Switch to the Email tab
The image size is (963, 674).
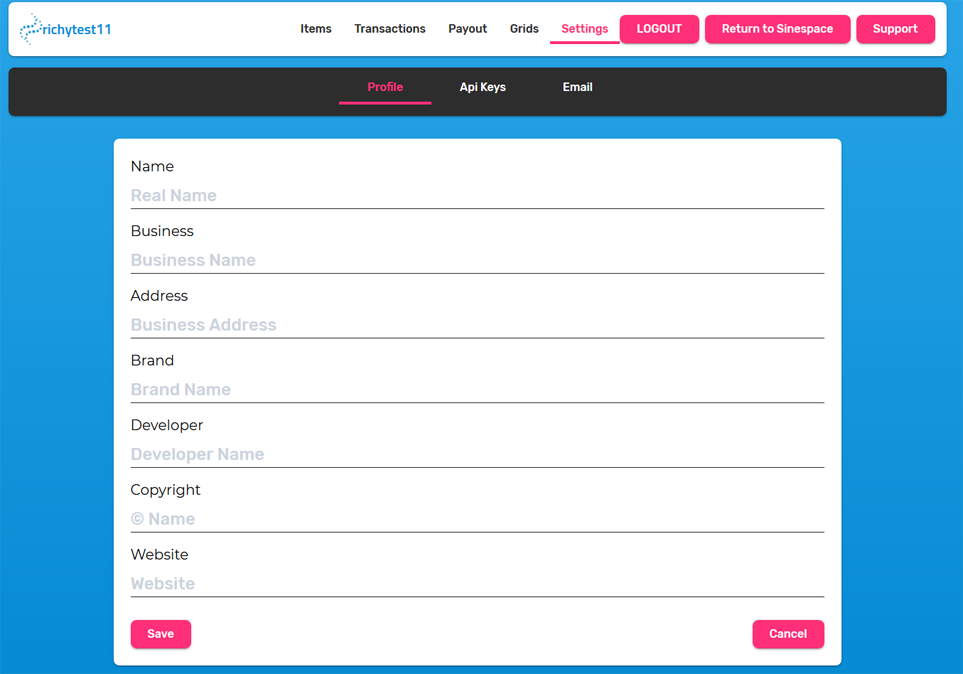click(577, 87)
